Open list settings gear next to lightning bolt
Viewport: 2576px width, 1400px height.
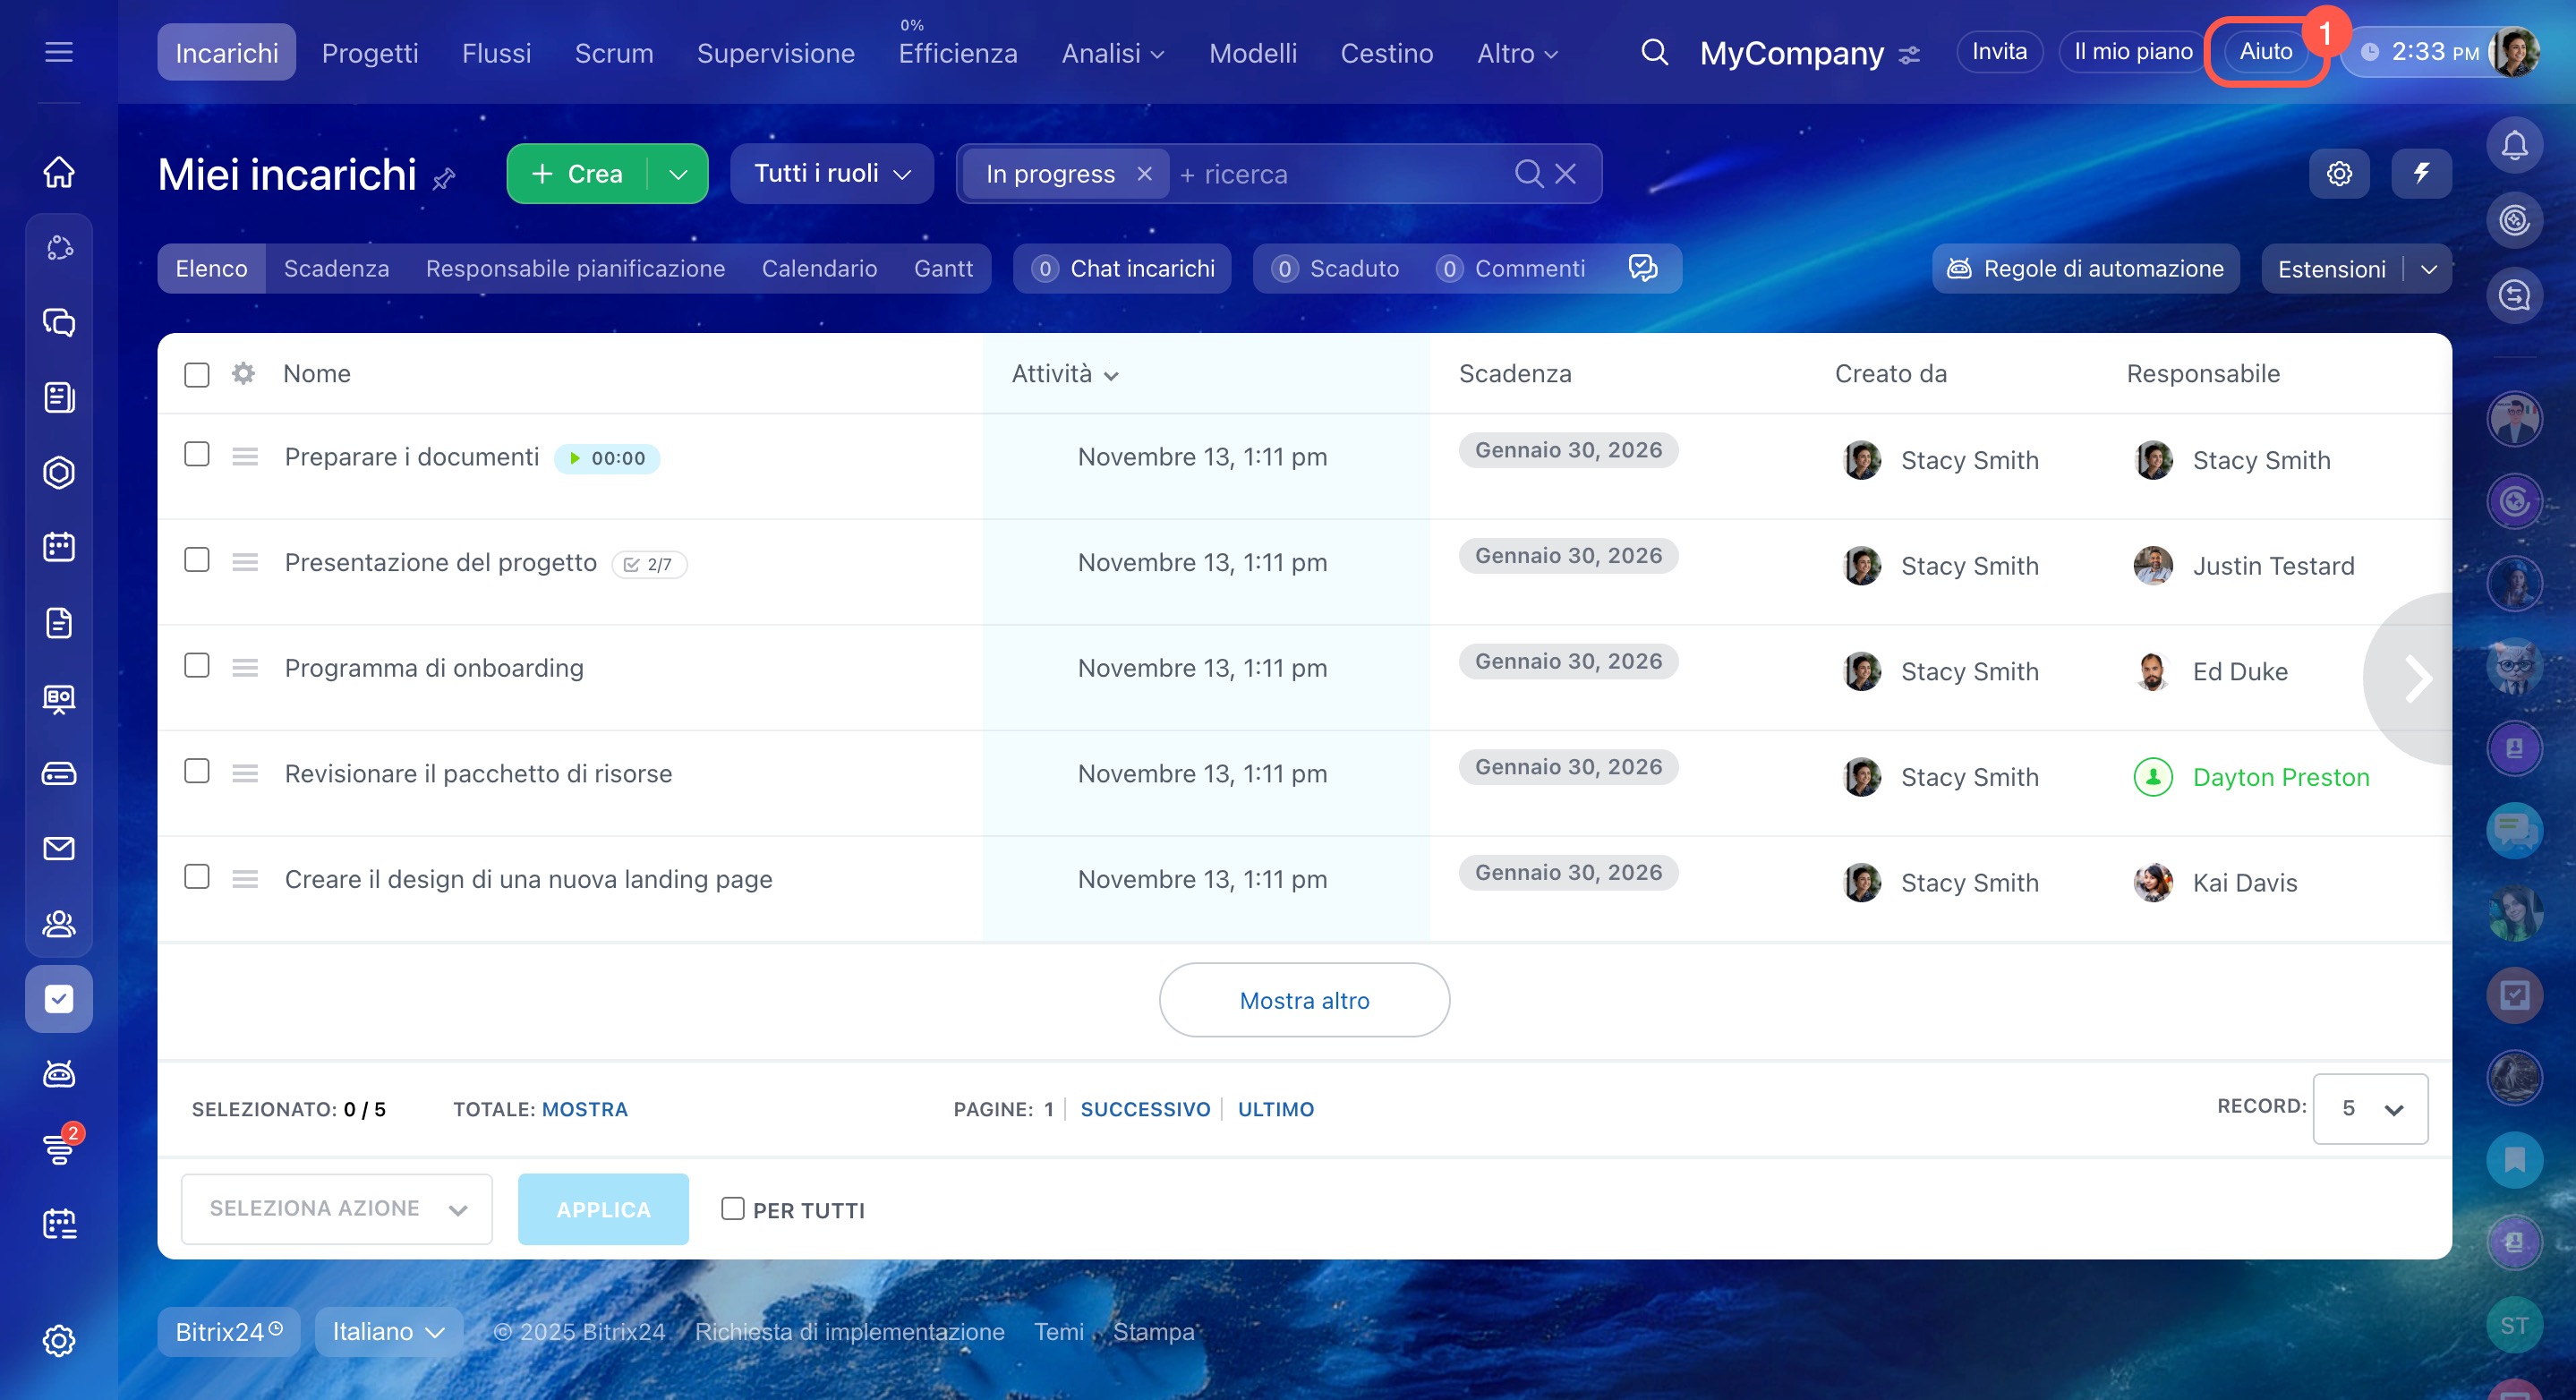pos(2339,174)
